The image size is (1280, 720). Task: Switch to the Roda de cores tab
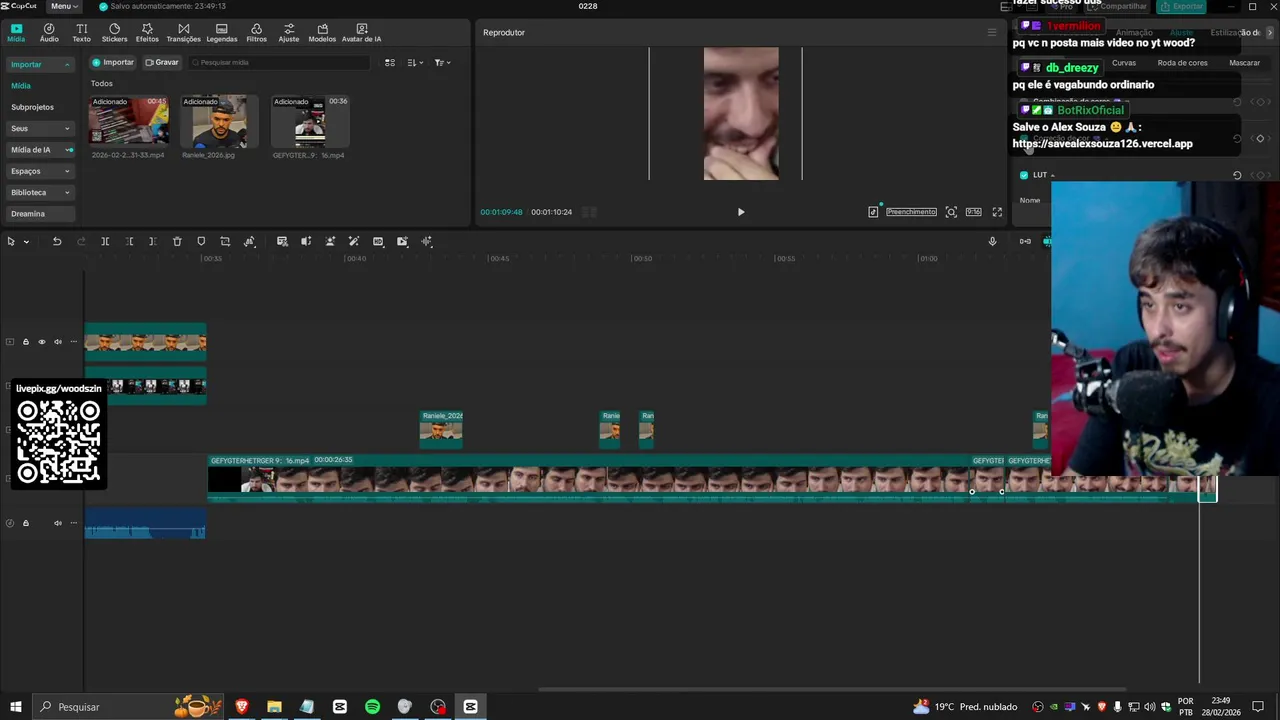pyautogui.click(x=1182, y=62)
